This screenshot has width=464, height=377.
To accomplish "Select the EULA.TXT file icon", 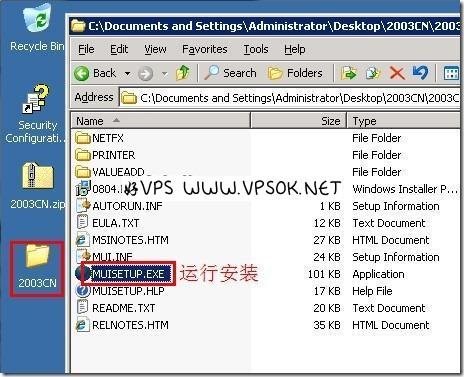I will pyautogui.click(x=82, y=222).
